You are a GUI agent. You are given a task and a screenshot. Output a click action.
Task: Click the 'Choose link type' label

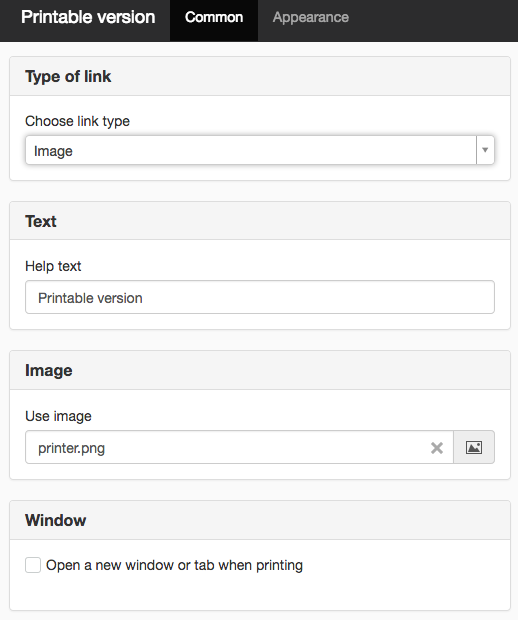coord(77,121)
